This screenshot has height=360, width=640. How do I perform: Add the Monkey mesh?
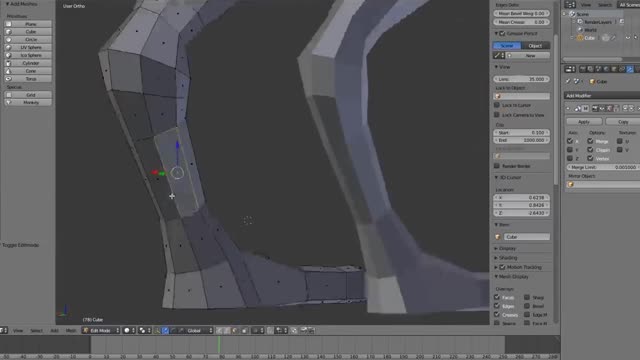[28, 102]
